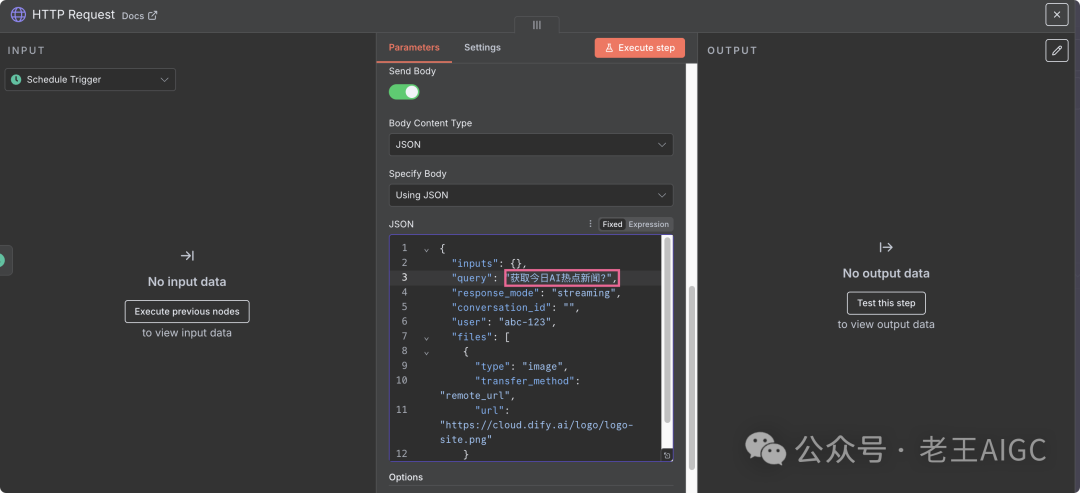Collapse the "files" array at line 7
The height and width of the screenshot is (493, 1080).
[426, 337]
